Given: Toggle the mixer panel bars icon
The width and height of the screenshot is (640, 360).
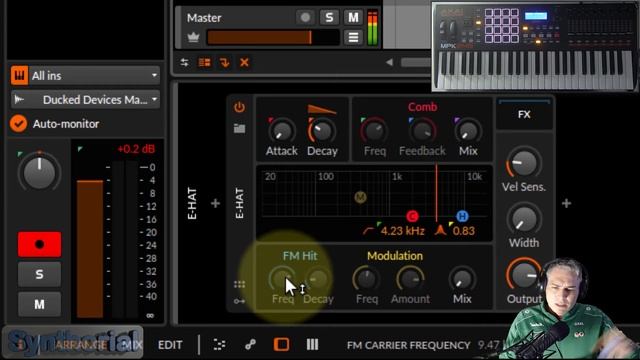Looking at the screenshot, I should point(312,345).
